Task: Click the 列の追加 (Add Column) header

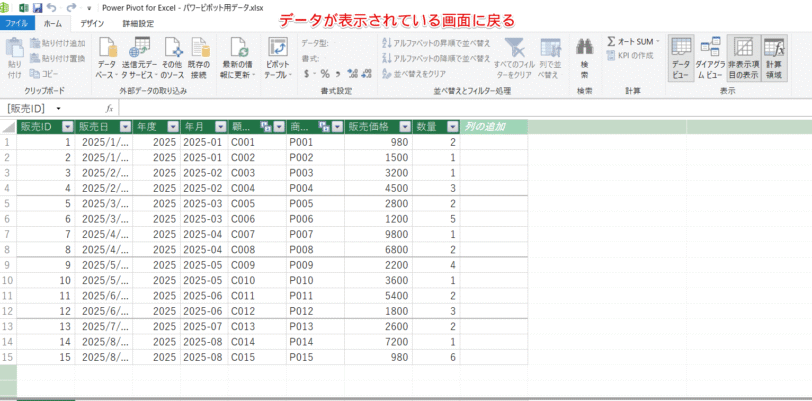Action: (494, 127)
